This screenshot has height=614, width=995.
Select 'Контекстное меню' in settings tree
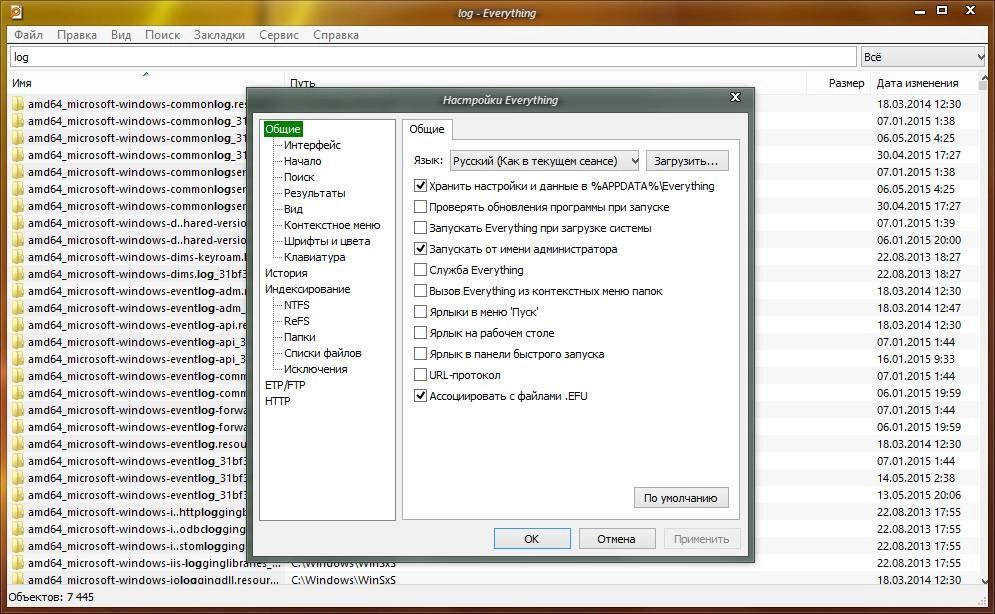332,225
